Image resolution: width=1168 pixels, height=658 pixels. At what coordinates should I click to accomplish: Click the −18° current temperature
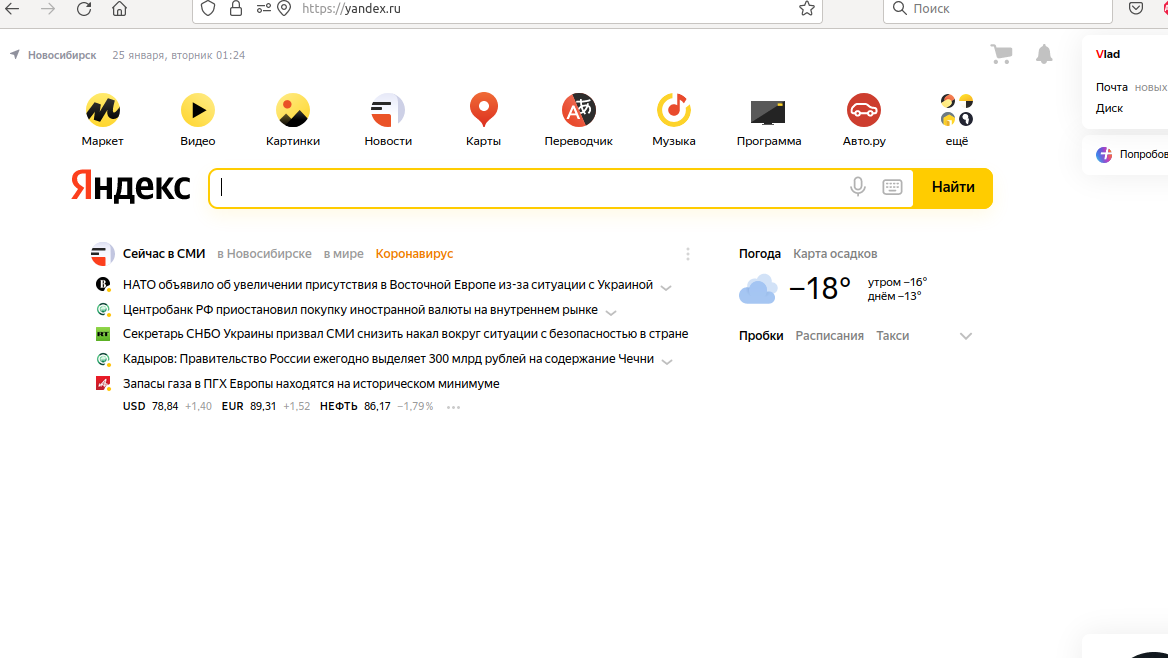click(x=819, y=288)
